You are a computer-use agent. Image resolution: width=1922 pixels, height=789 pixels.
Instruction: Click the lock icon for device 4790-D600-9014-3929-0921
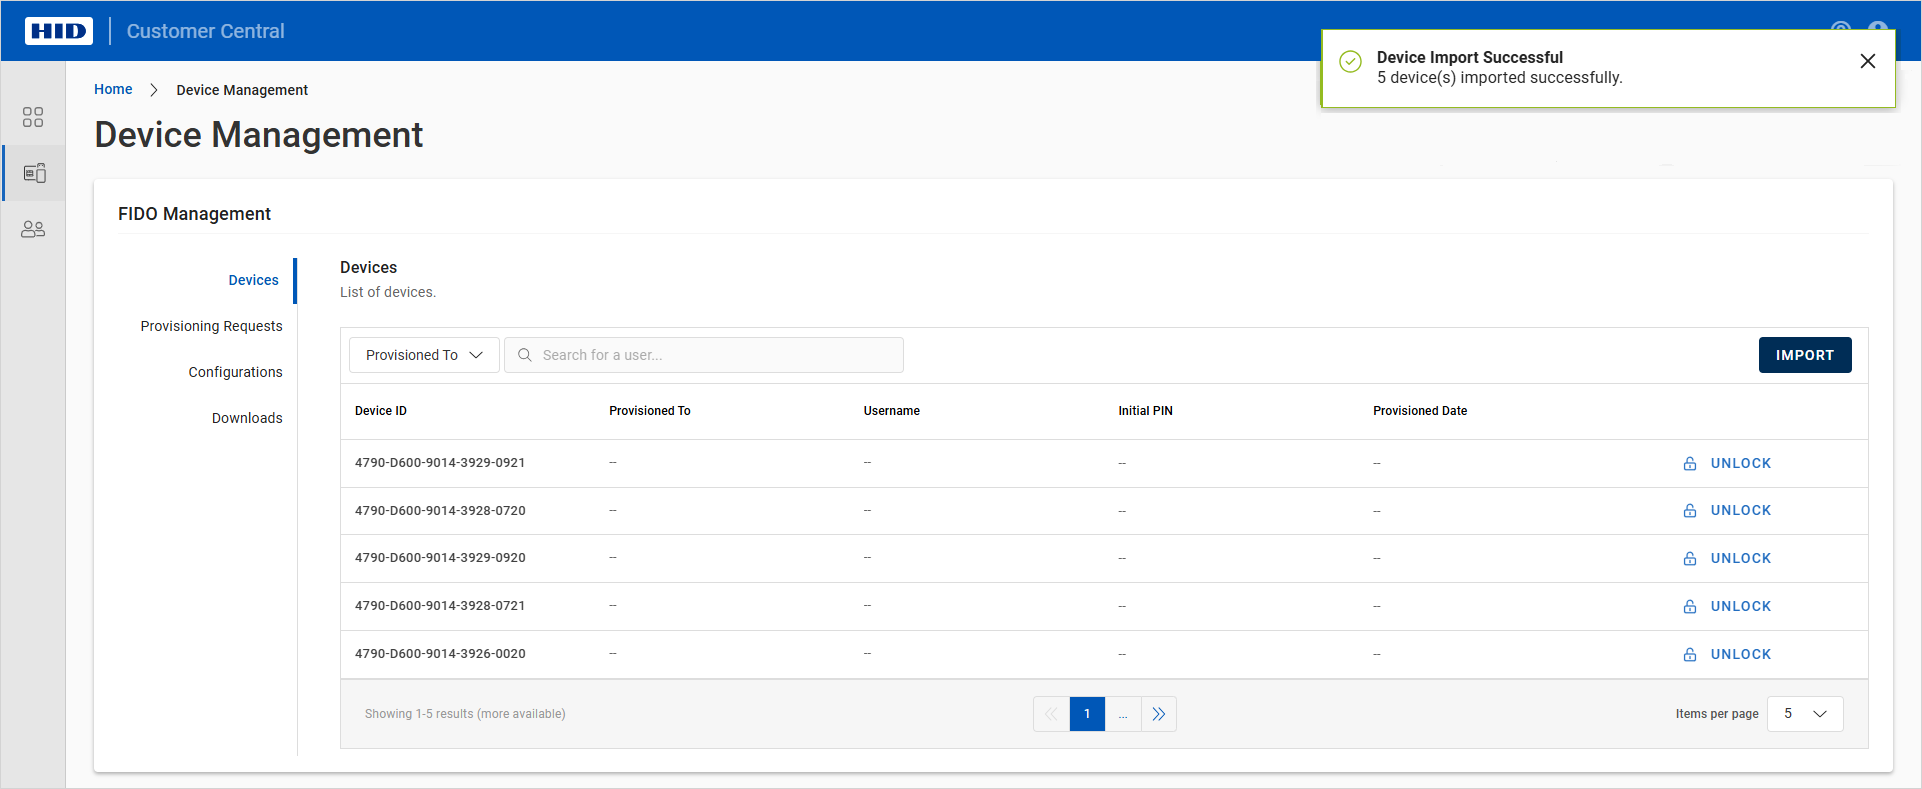tap(1690, 464)
